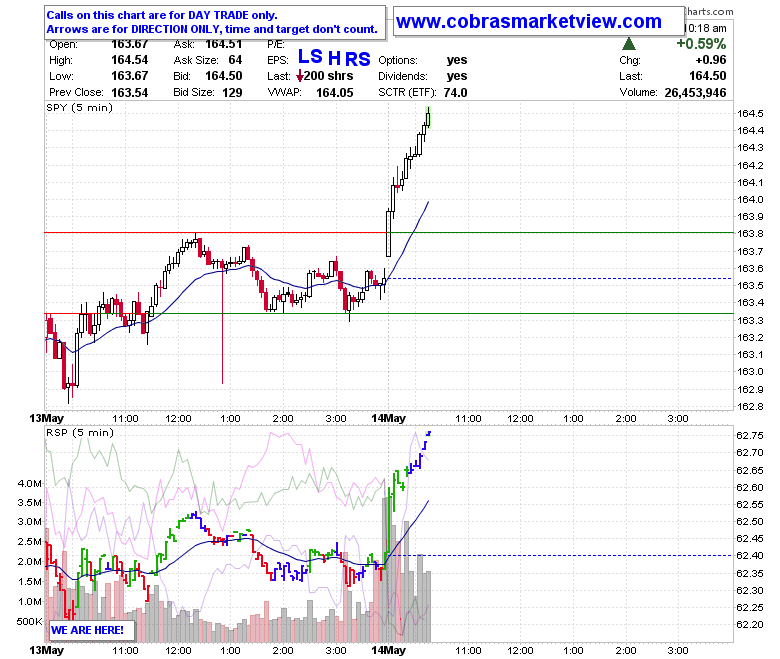Select the High value 164.54
This screenshot has width=780, height=659.
[x=129, y=60]
